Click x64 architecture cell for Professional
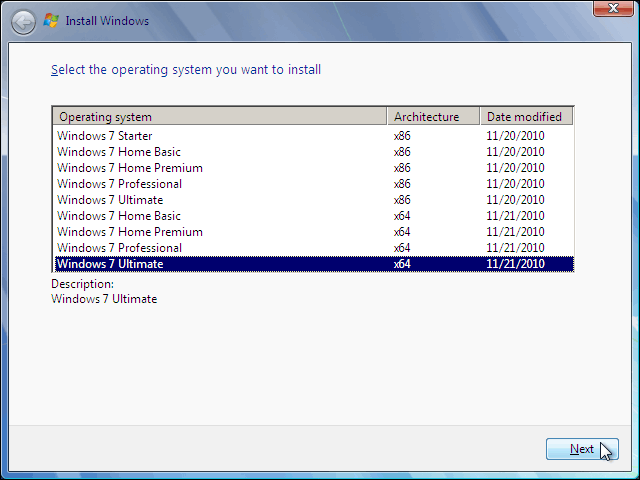 [402, 248]
